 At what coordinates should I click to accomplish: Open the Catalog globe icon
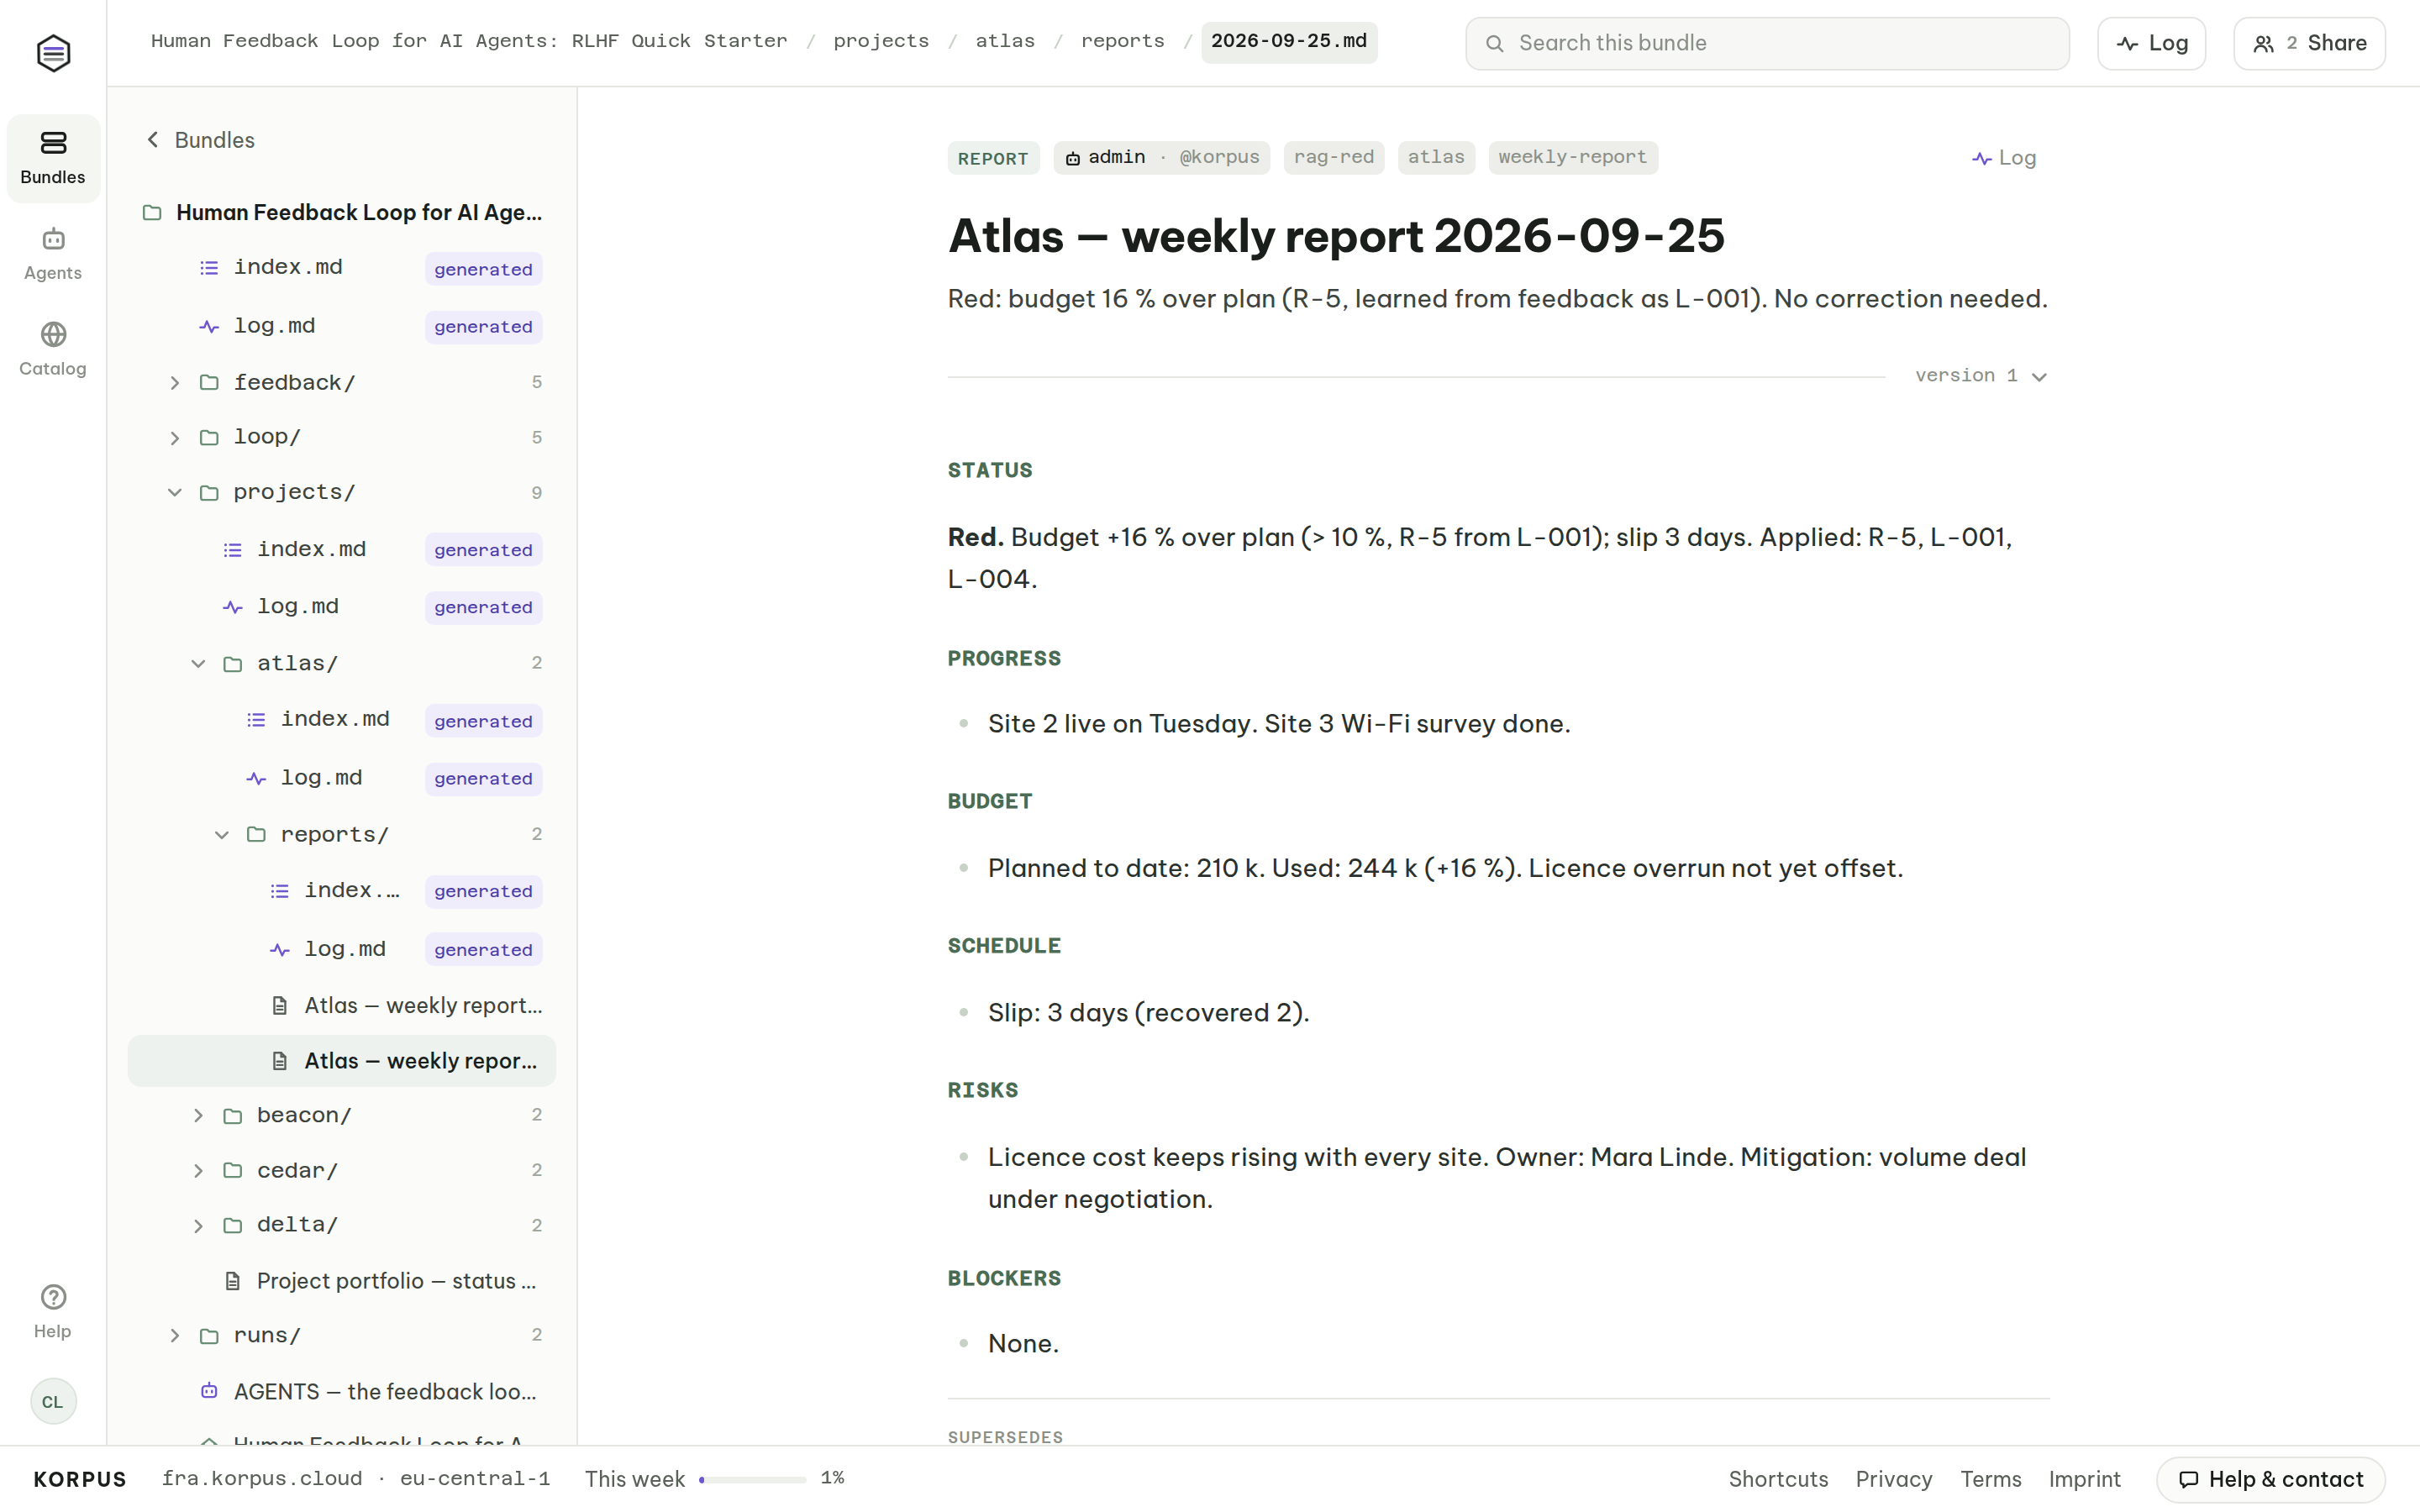pos(53,334)
